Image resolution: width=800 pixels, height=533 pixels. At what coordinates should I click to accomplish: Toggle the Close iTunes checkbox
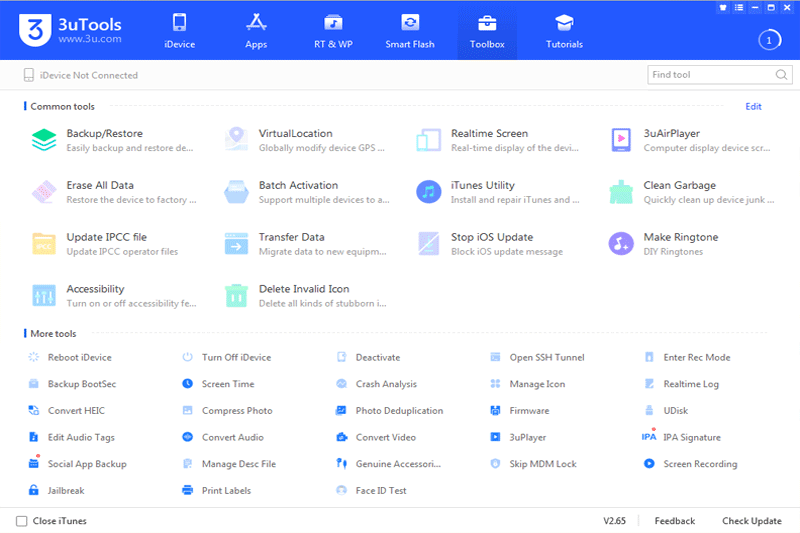[22, 521]
